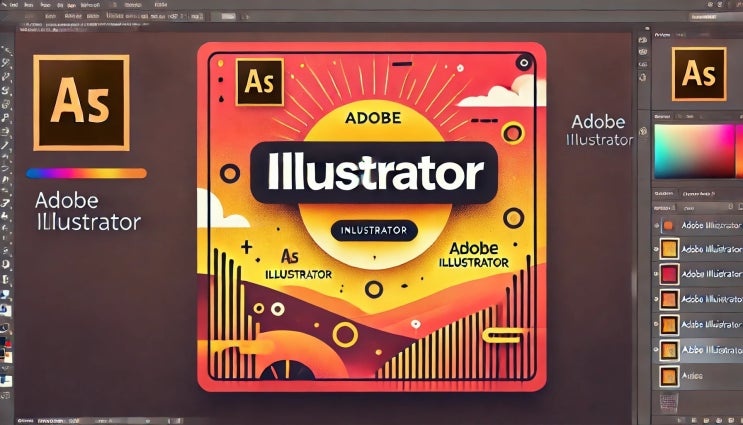Viewport: 743px width, 425px height.
Task: Select the black Illustrator banner in the artwork
Action: [374, 173]
